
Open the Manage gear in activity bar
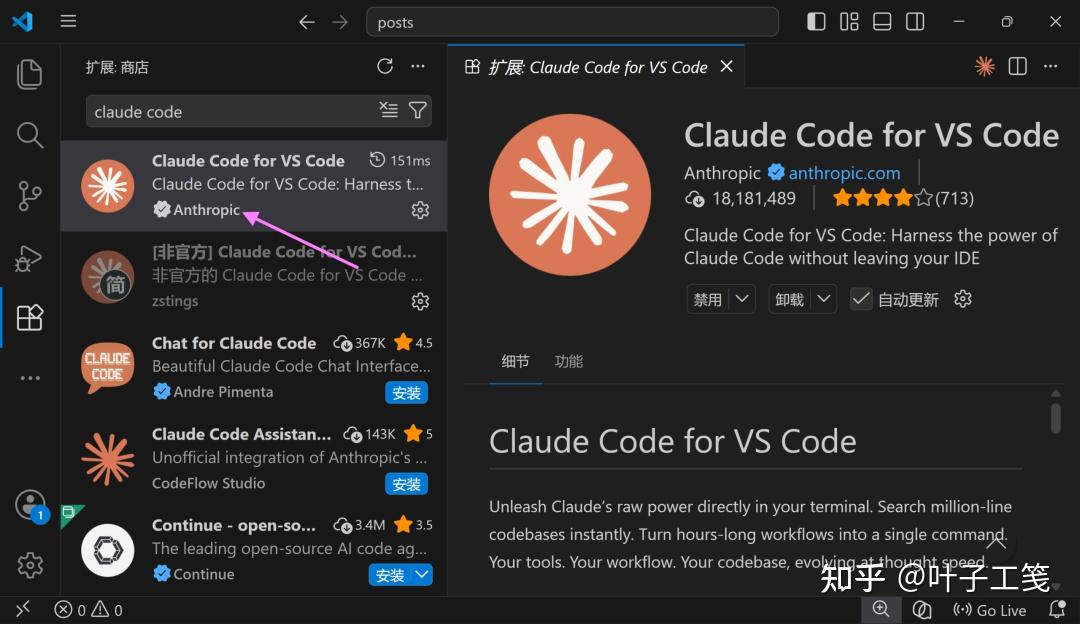tap(30, 565)
